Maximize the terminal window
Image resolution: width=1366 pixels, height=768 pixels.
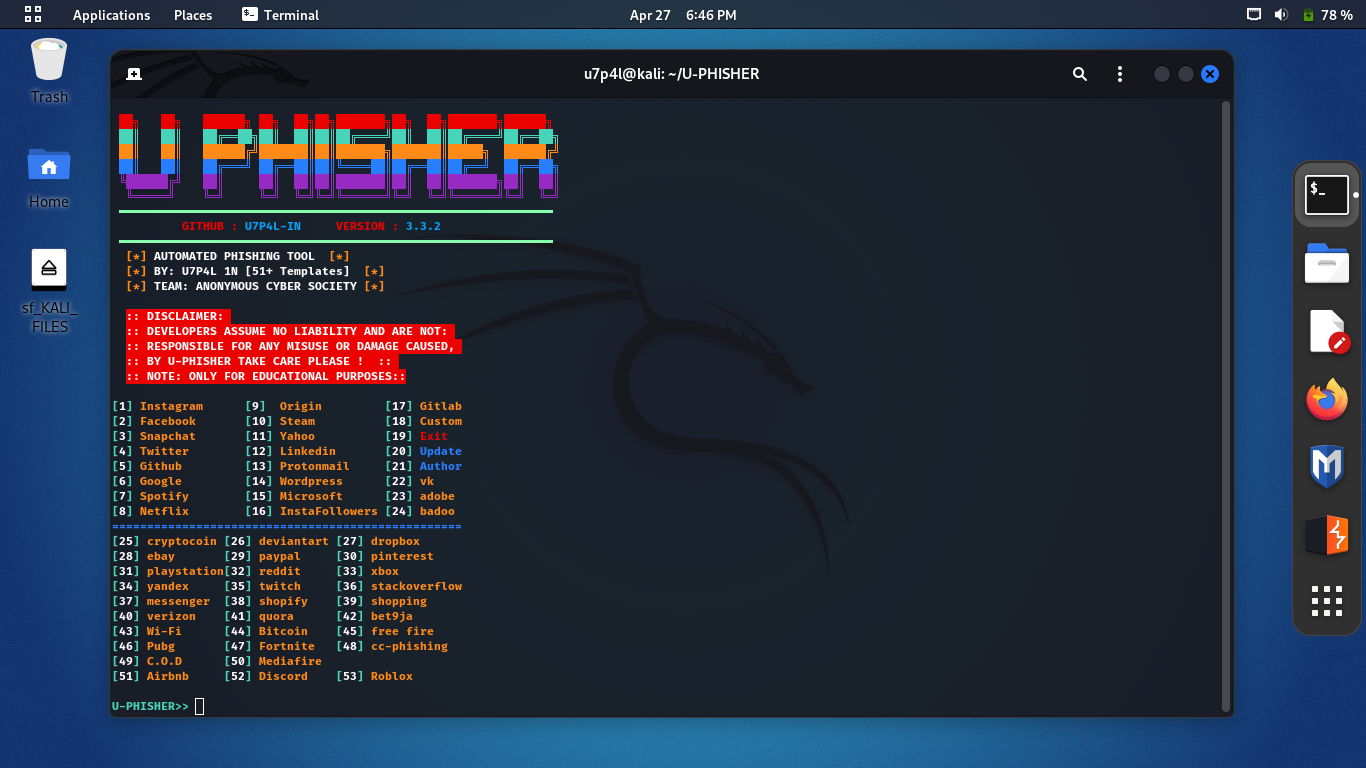click(1185, 74)
